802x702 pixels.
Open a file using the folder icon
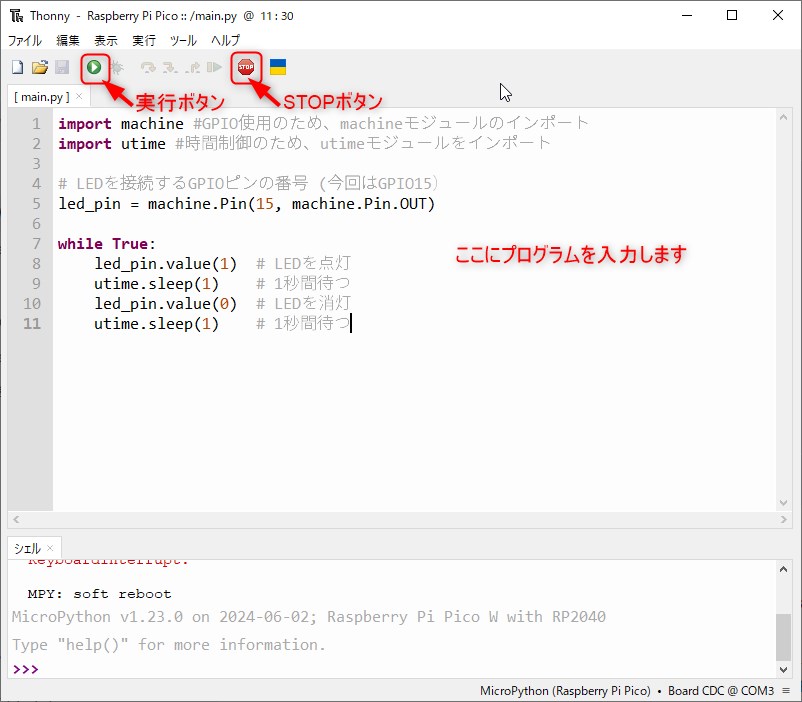tap(39, 67)
